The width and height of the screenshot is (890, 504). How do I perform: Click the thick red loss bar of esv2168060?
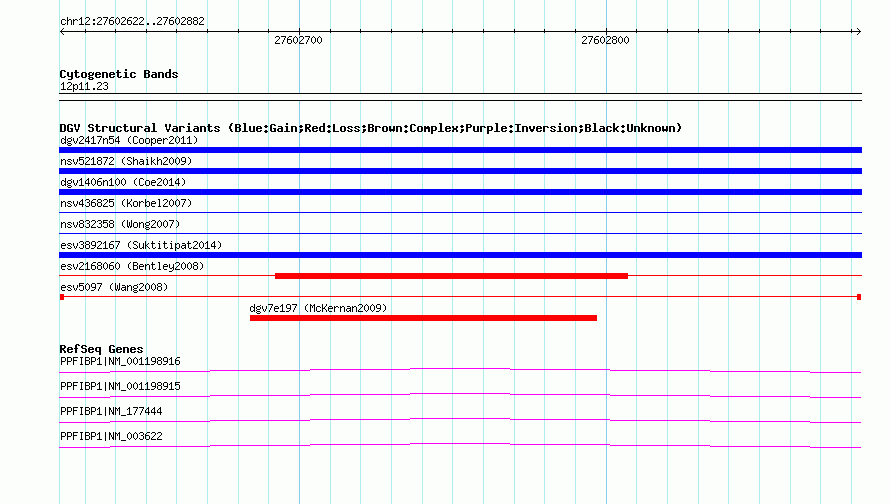[x=451, y=276]
